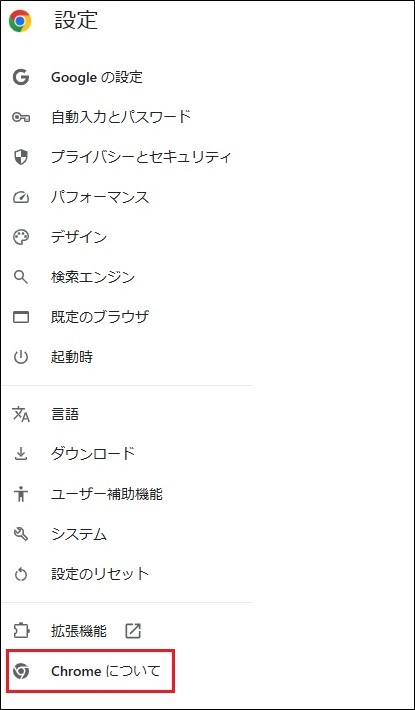
Task: Click the shield privacy icon
Action: pos(21,157)
